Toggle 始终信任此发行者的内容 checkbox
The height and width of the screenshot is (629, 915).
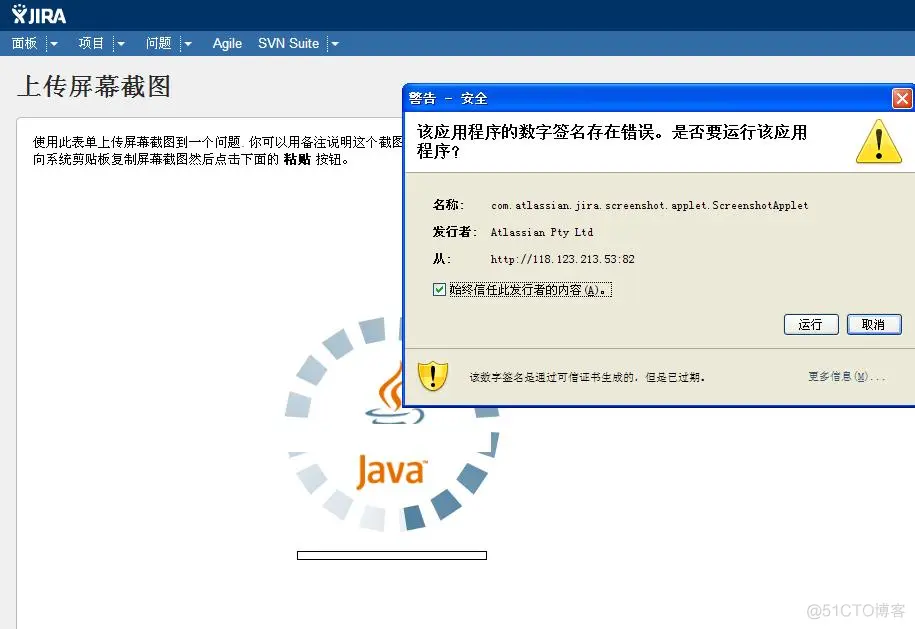click(x=439, y=289)
